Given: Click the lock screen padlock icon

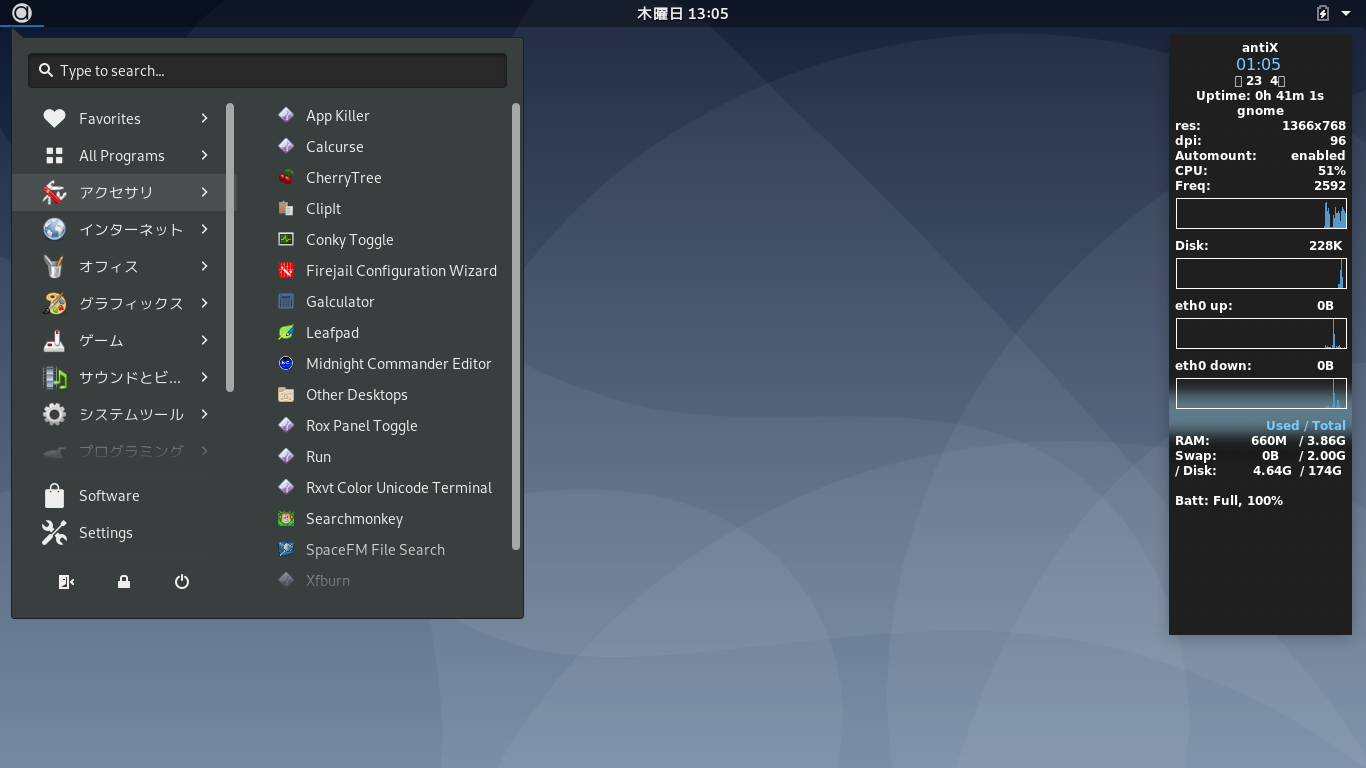Looking at the screenshot, I should point(124,582).
